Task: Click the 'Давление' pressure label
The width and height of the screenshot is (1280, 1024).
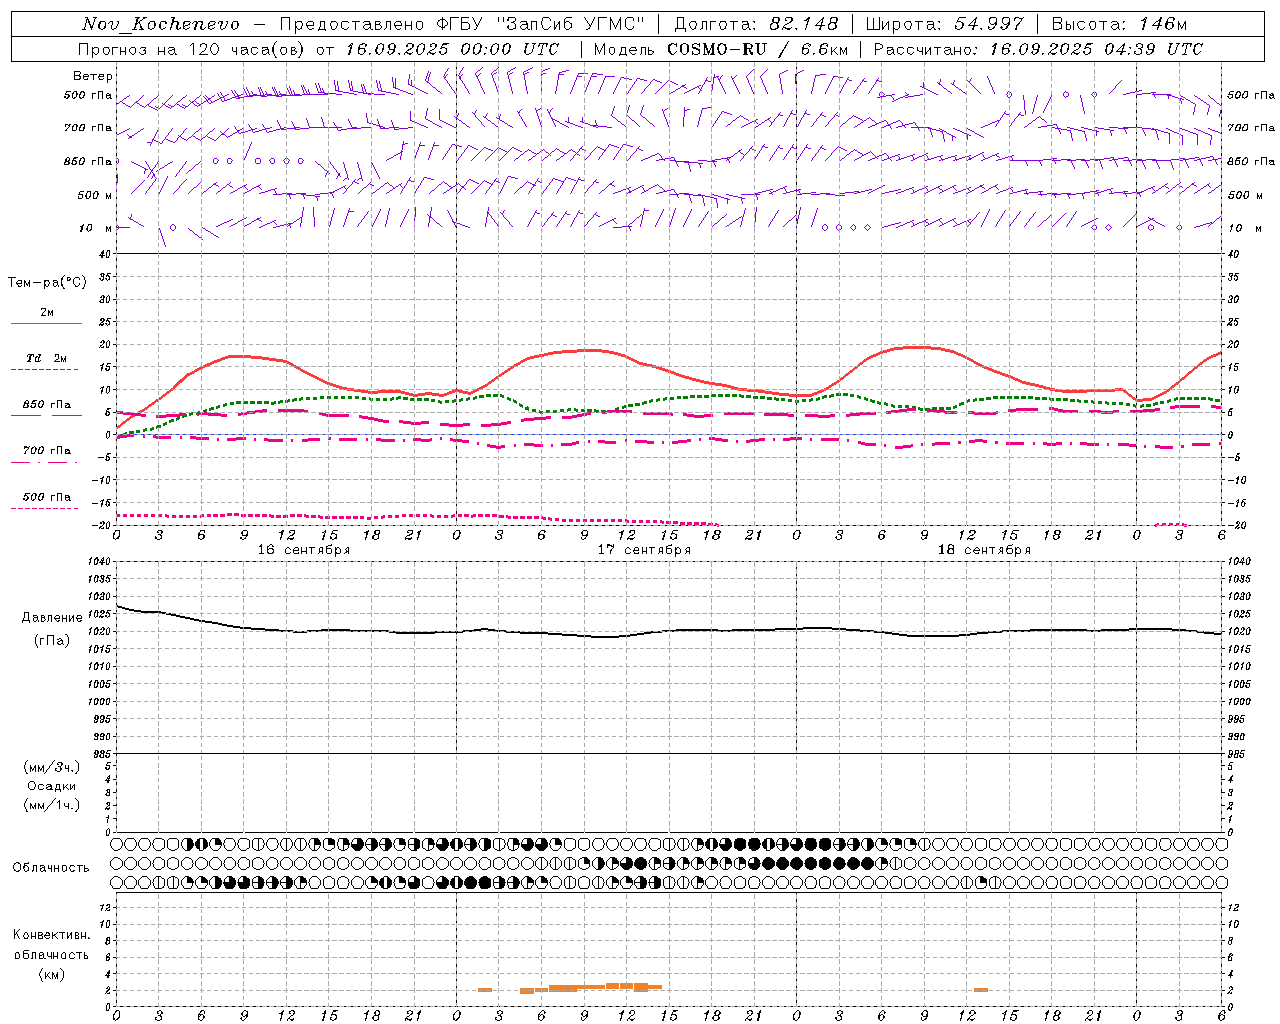Action: (x=52, y=618)
